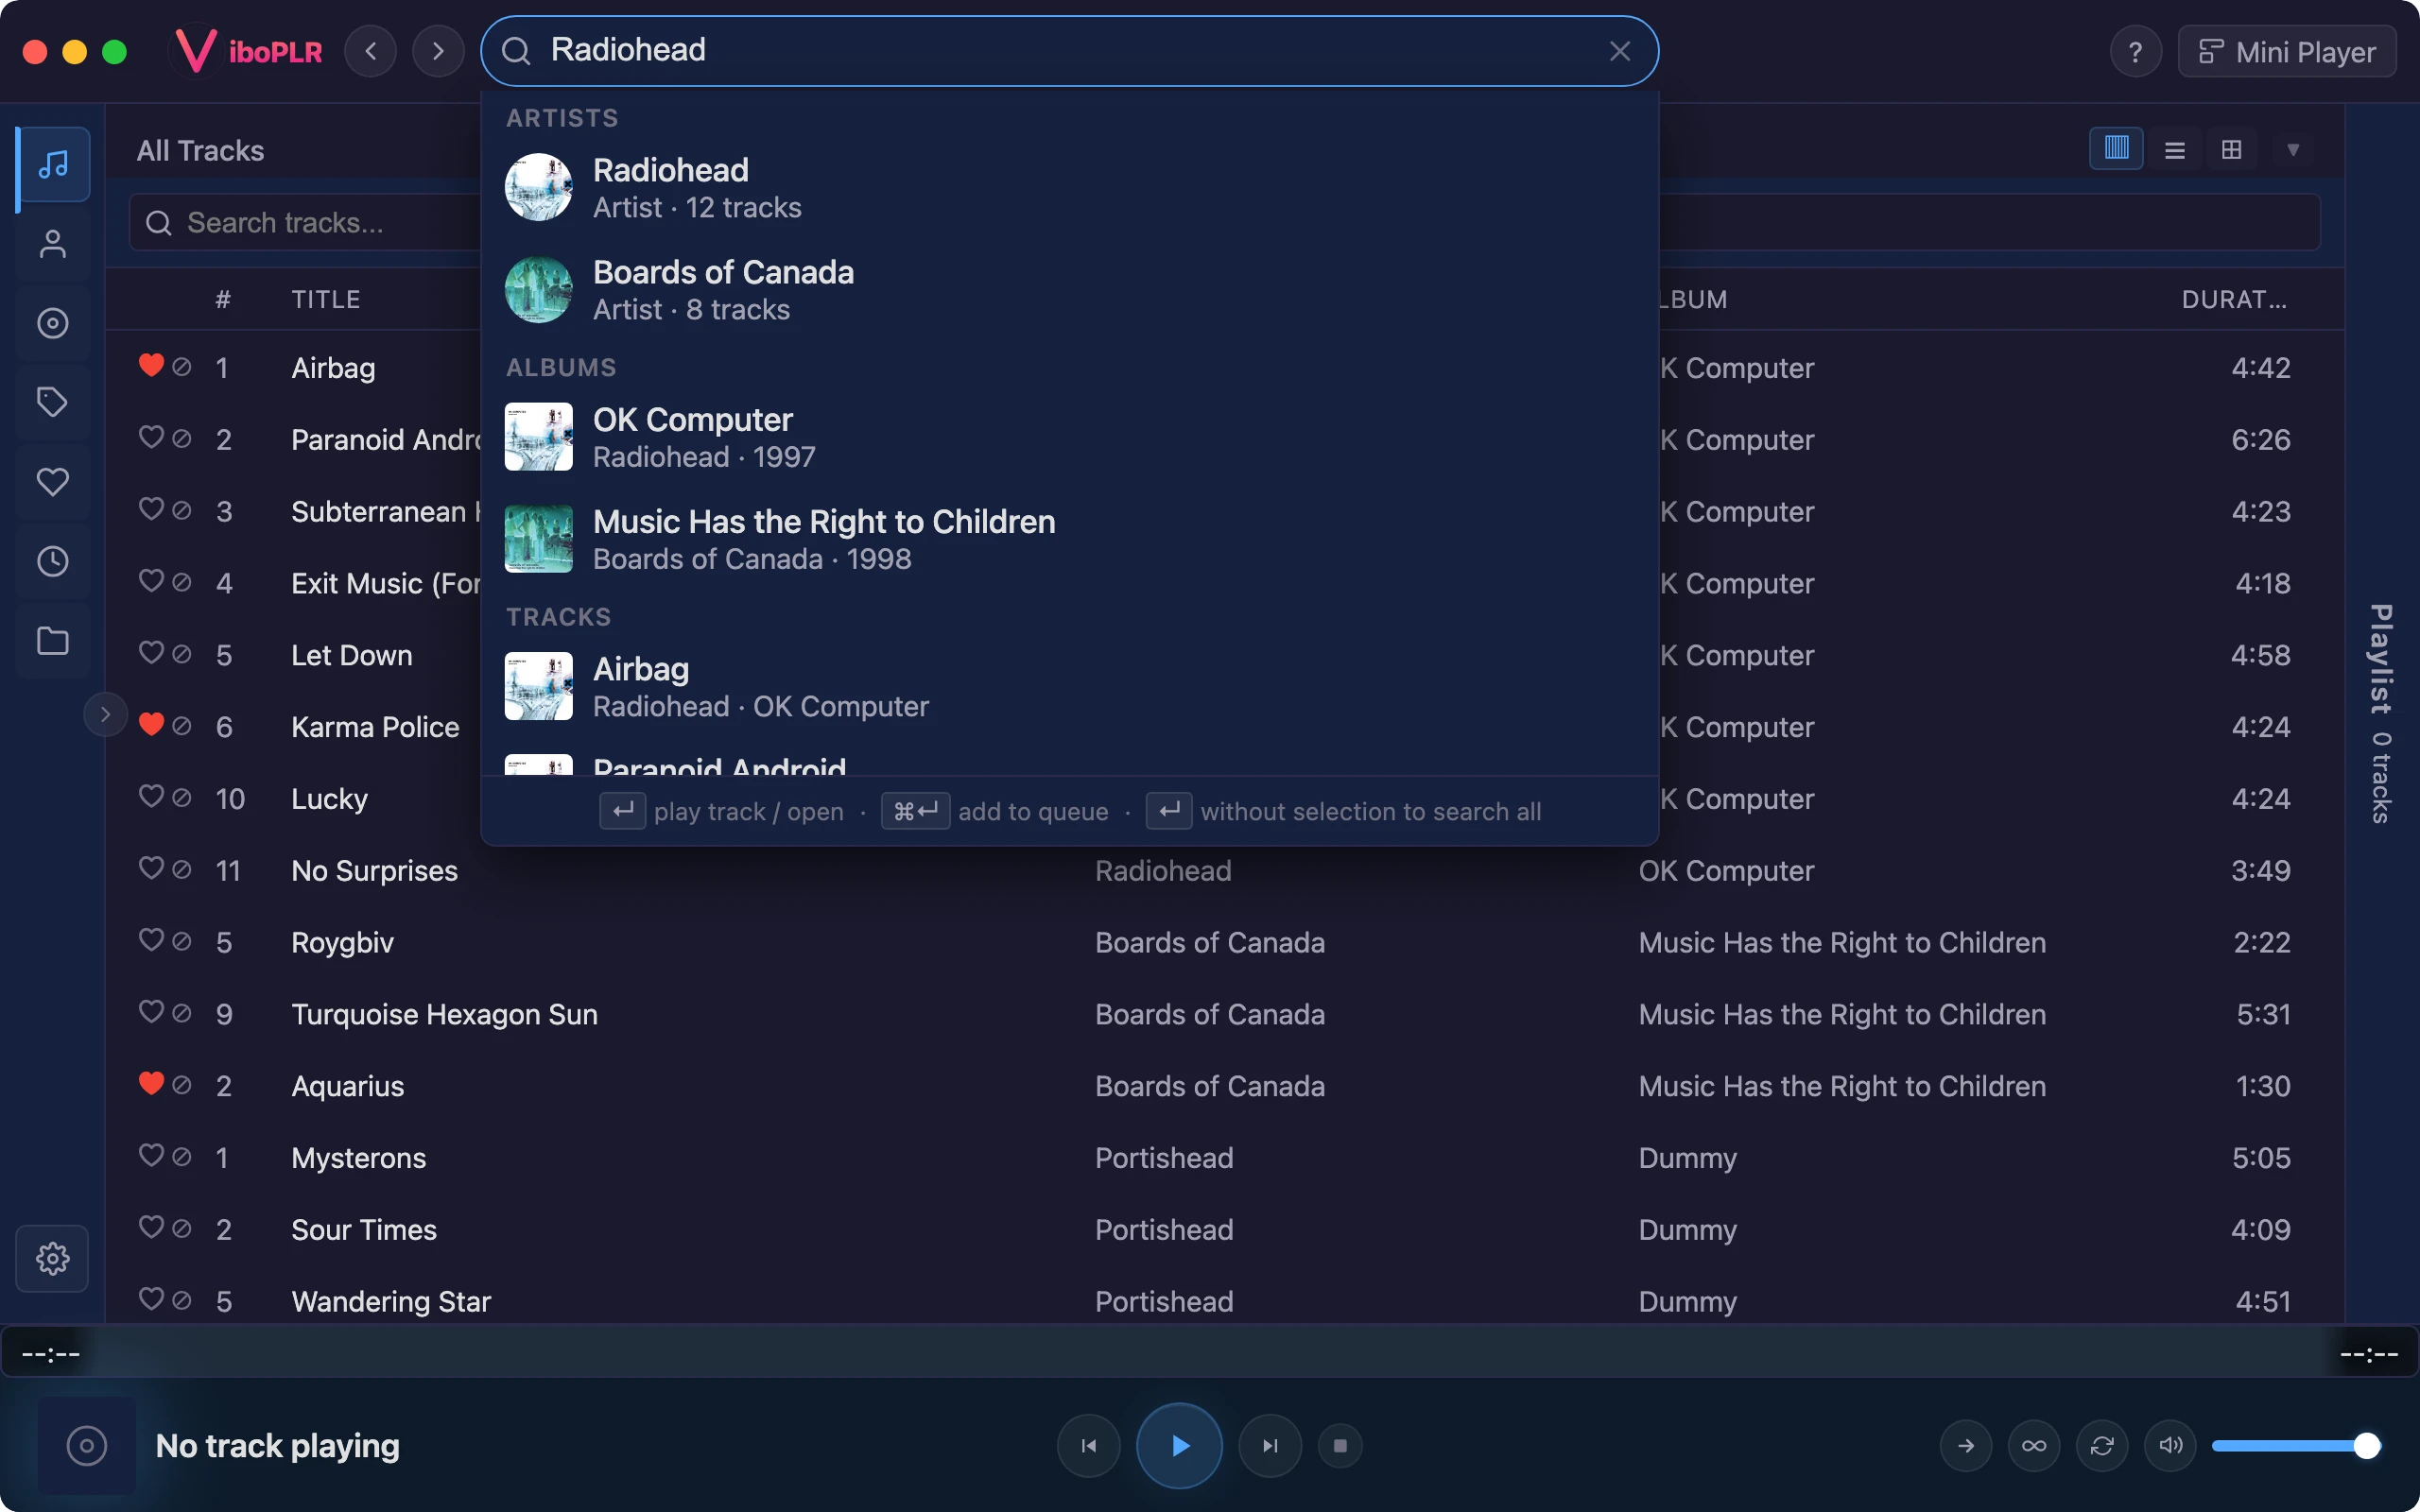Unfavorite the Karma Police track heart
Viewport: 2420px width, 1512px height.
click(151, 725)
